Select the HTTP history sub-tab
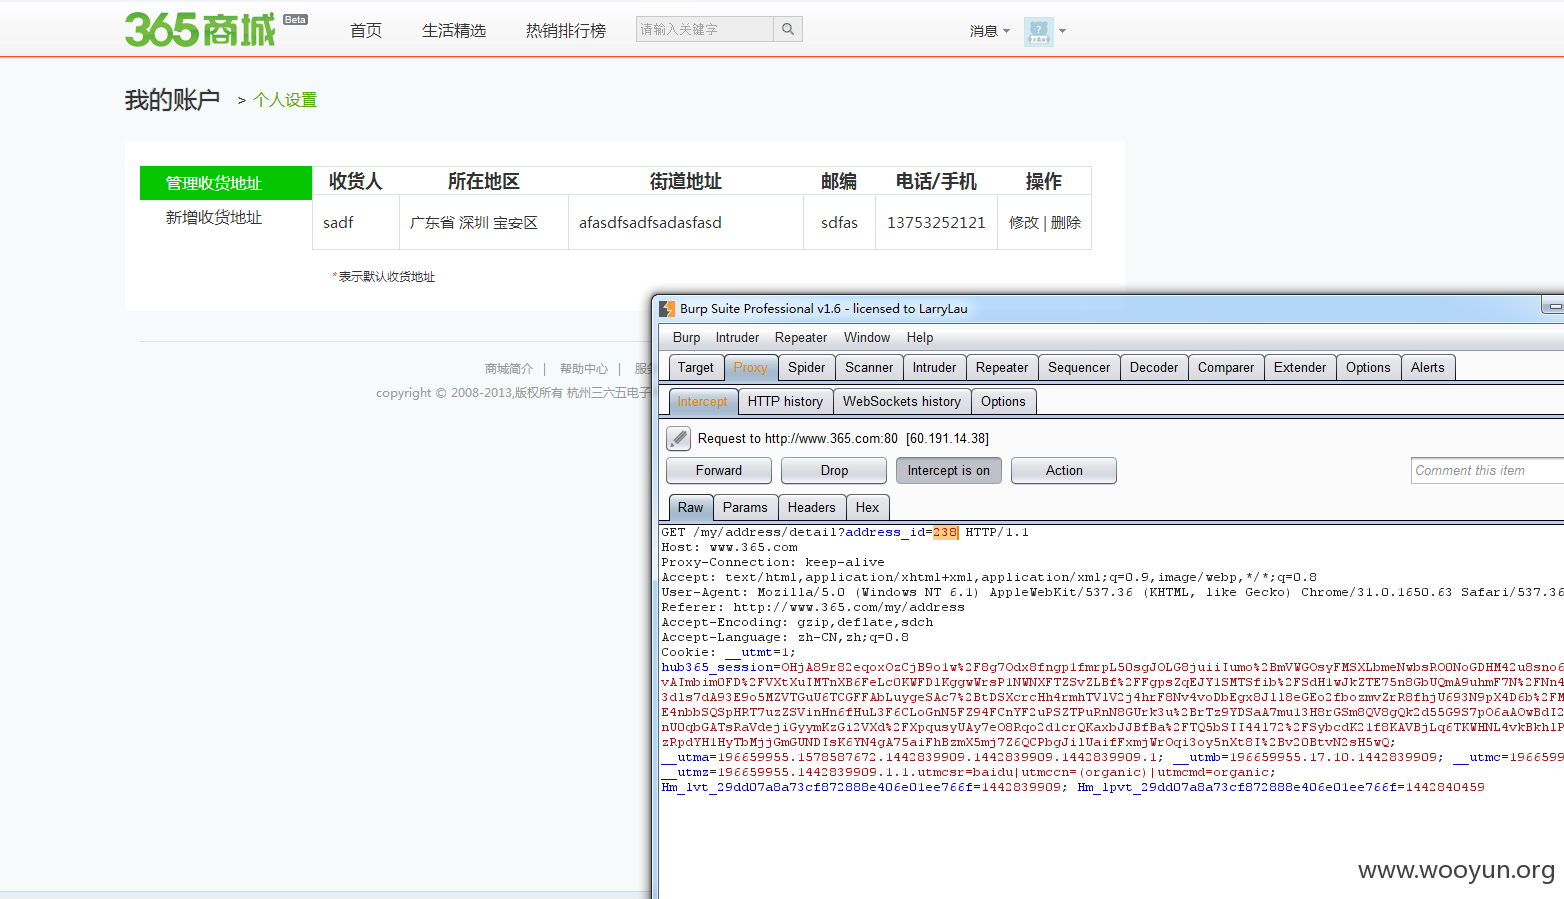 coord(785,402)
